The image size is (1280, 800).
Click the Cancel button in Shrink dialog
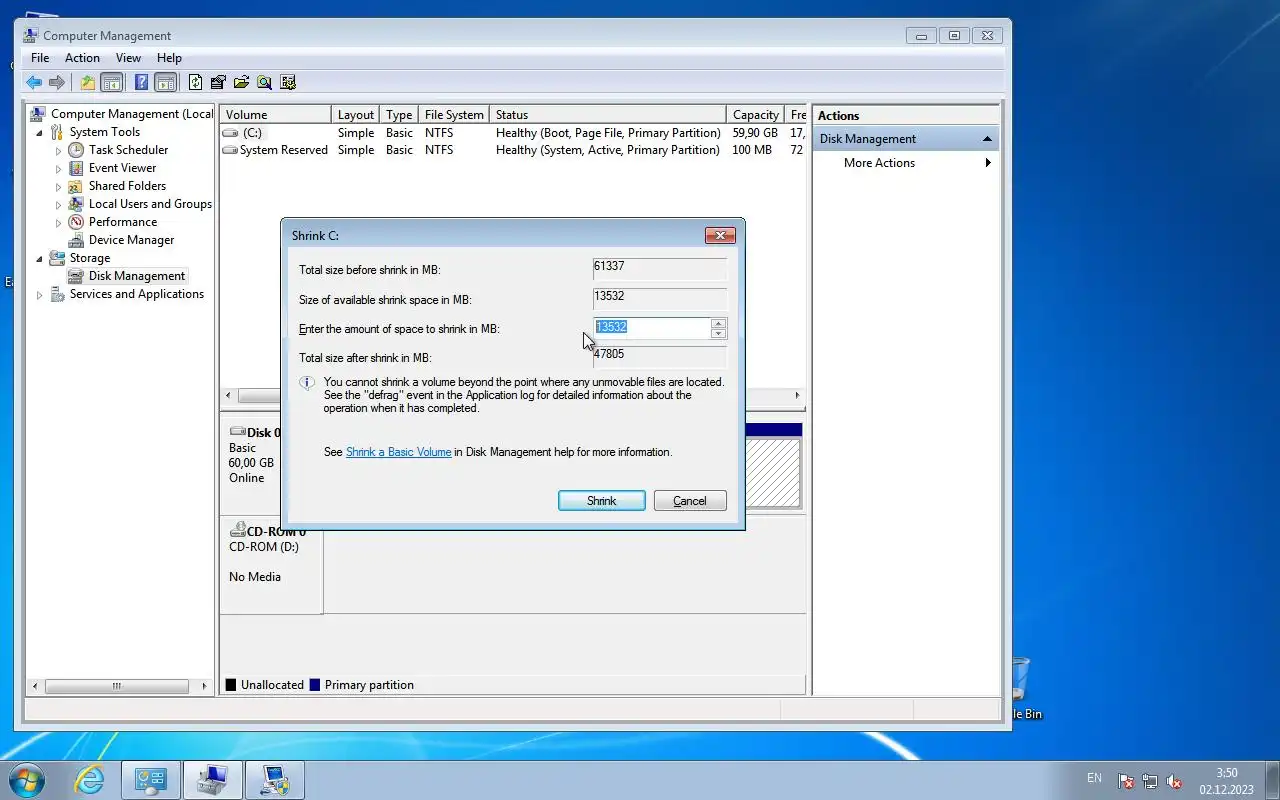coord(690,501)
